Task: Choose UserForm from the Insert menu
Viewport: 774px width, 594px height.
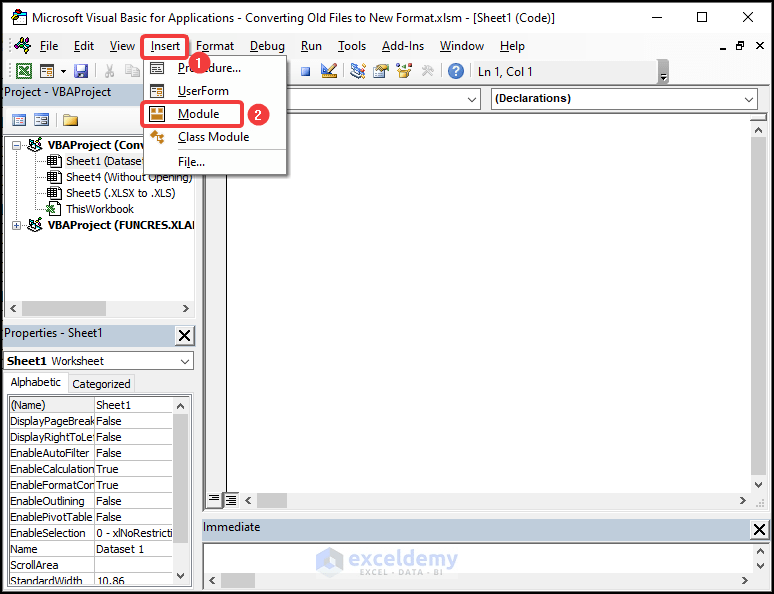Action: point(214,91)
